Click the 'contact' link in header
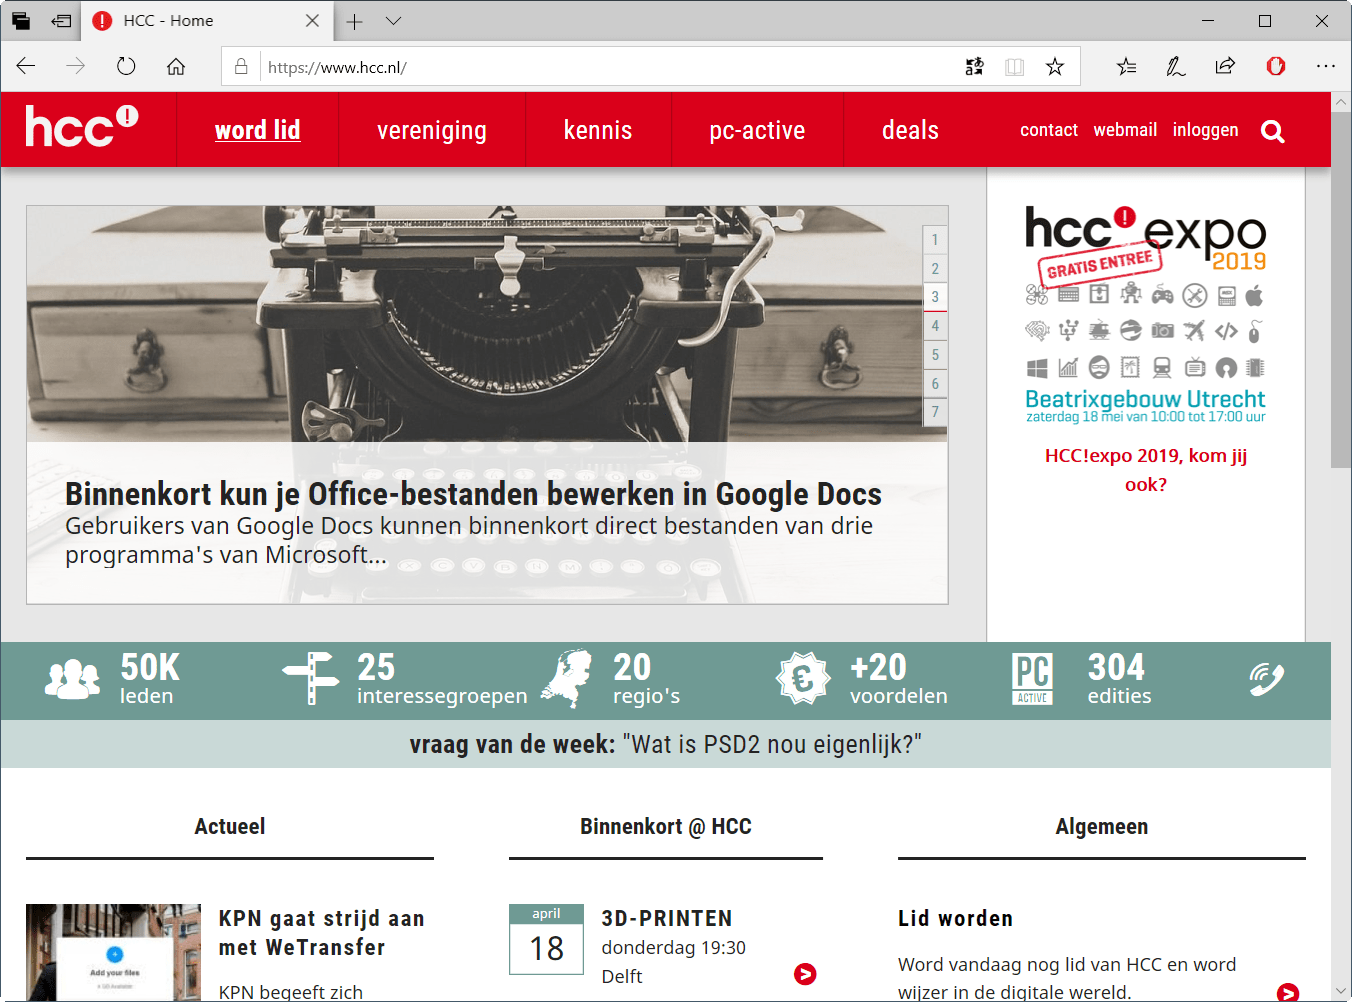The height and width of the screenshot is (1002, 1352). [1049, 130]
